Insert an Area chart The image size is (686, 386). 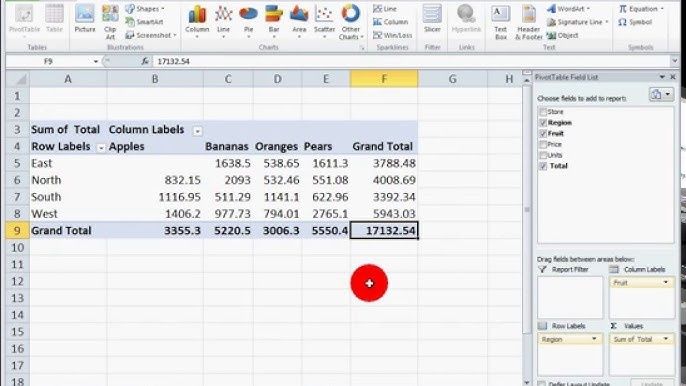pos(299,21)
